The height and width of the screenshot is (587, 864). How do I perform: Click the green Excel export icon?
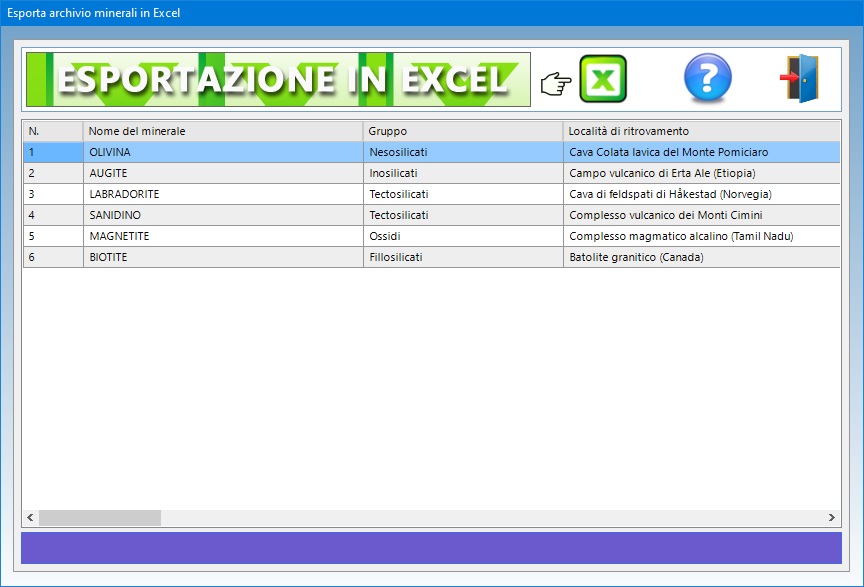(603, 80)
